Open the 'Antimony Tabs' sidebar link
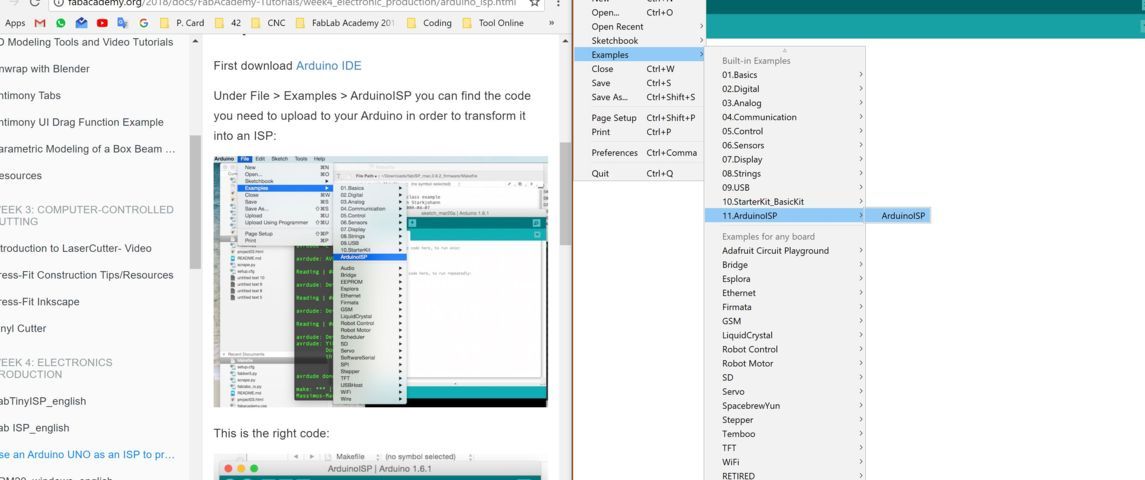1145x480 pixels. [31, 96]
